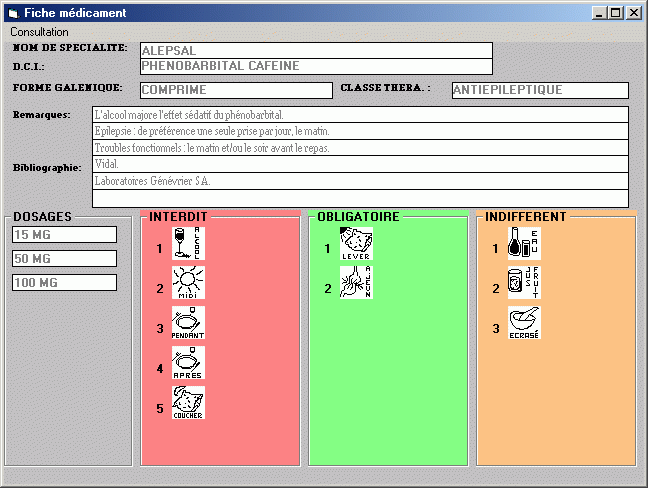The image size is (648, 488).
Task: Click the Alcool wine glass icon
Action: pyautogui.click(x=188, y=243)
